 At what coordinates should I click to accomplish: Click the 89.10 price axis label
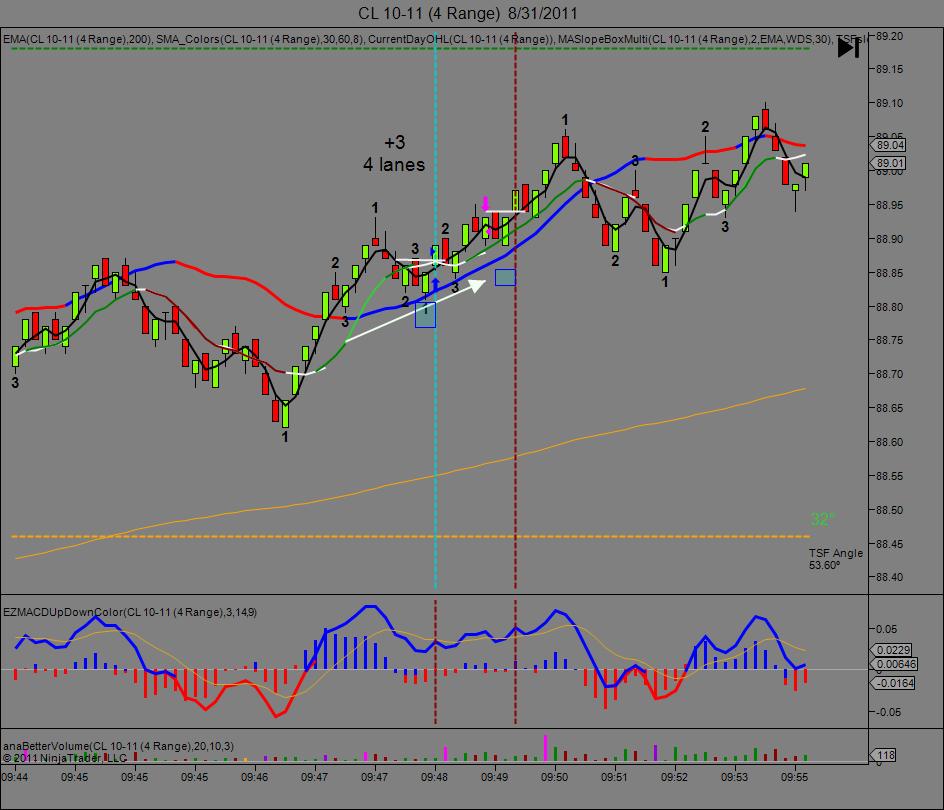click(889, 103)
